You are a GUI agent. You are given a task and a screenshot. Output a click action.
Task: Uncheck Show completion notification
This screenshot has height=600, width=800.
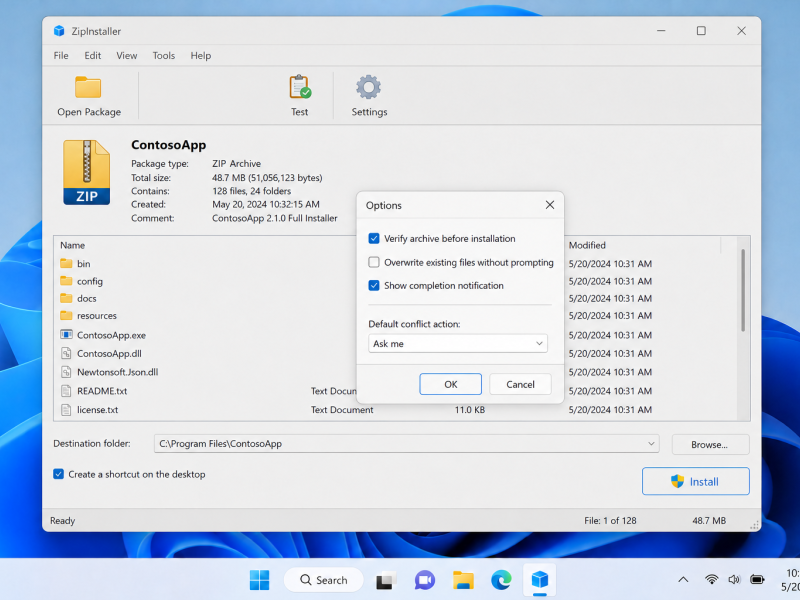pos(374,285)
